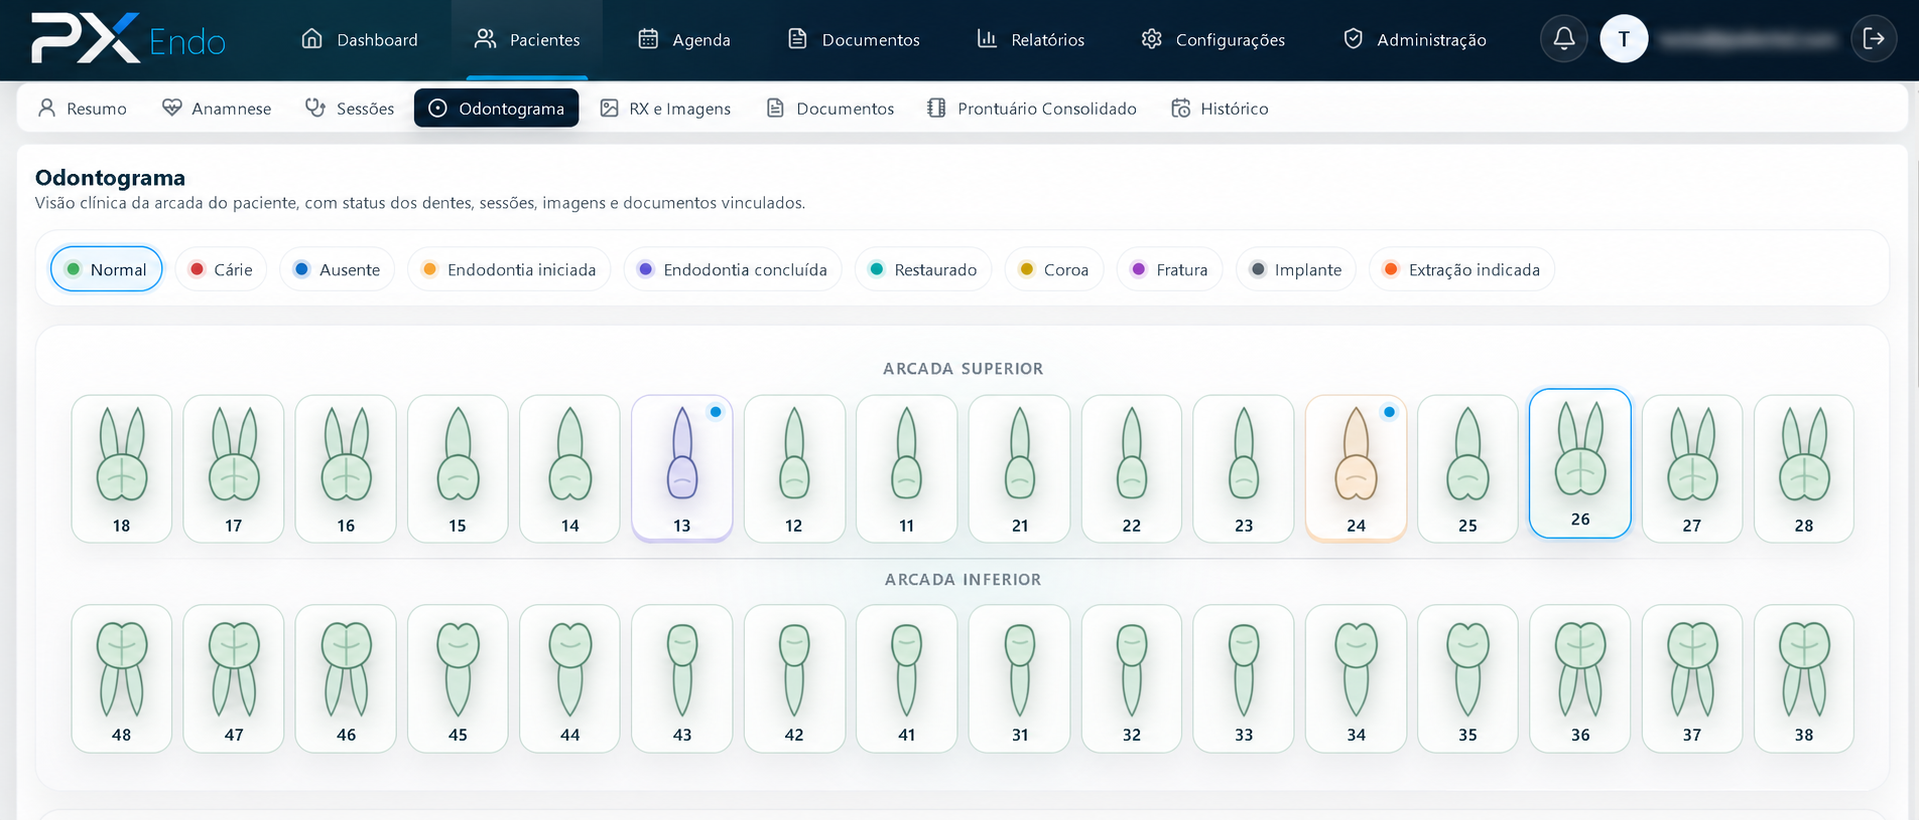Select lower premolar tooth 35
The image size is (1919, 820).
[x=1468, y=679]
